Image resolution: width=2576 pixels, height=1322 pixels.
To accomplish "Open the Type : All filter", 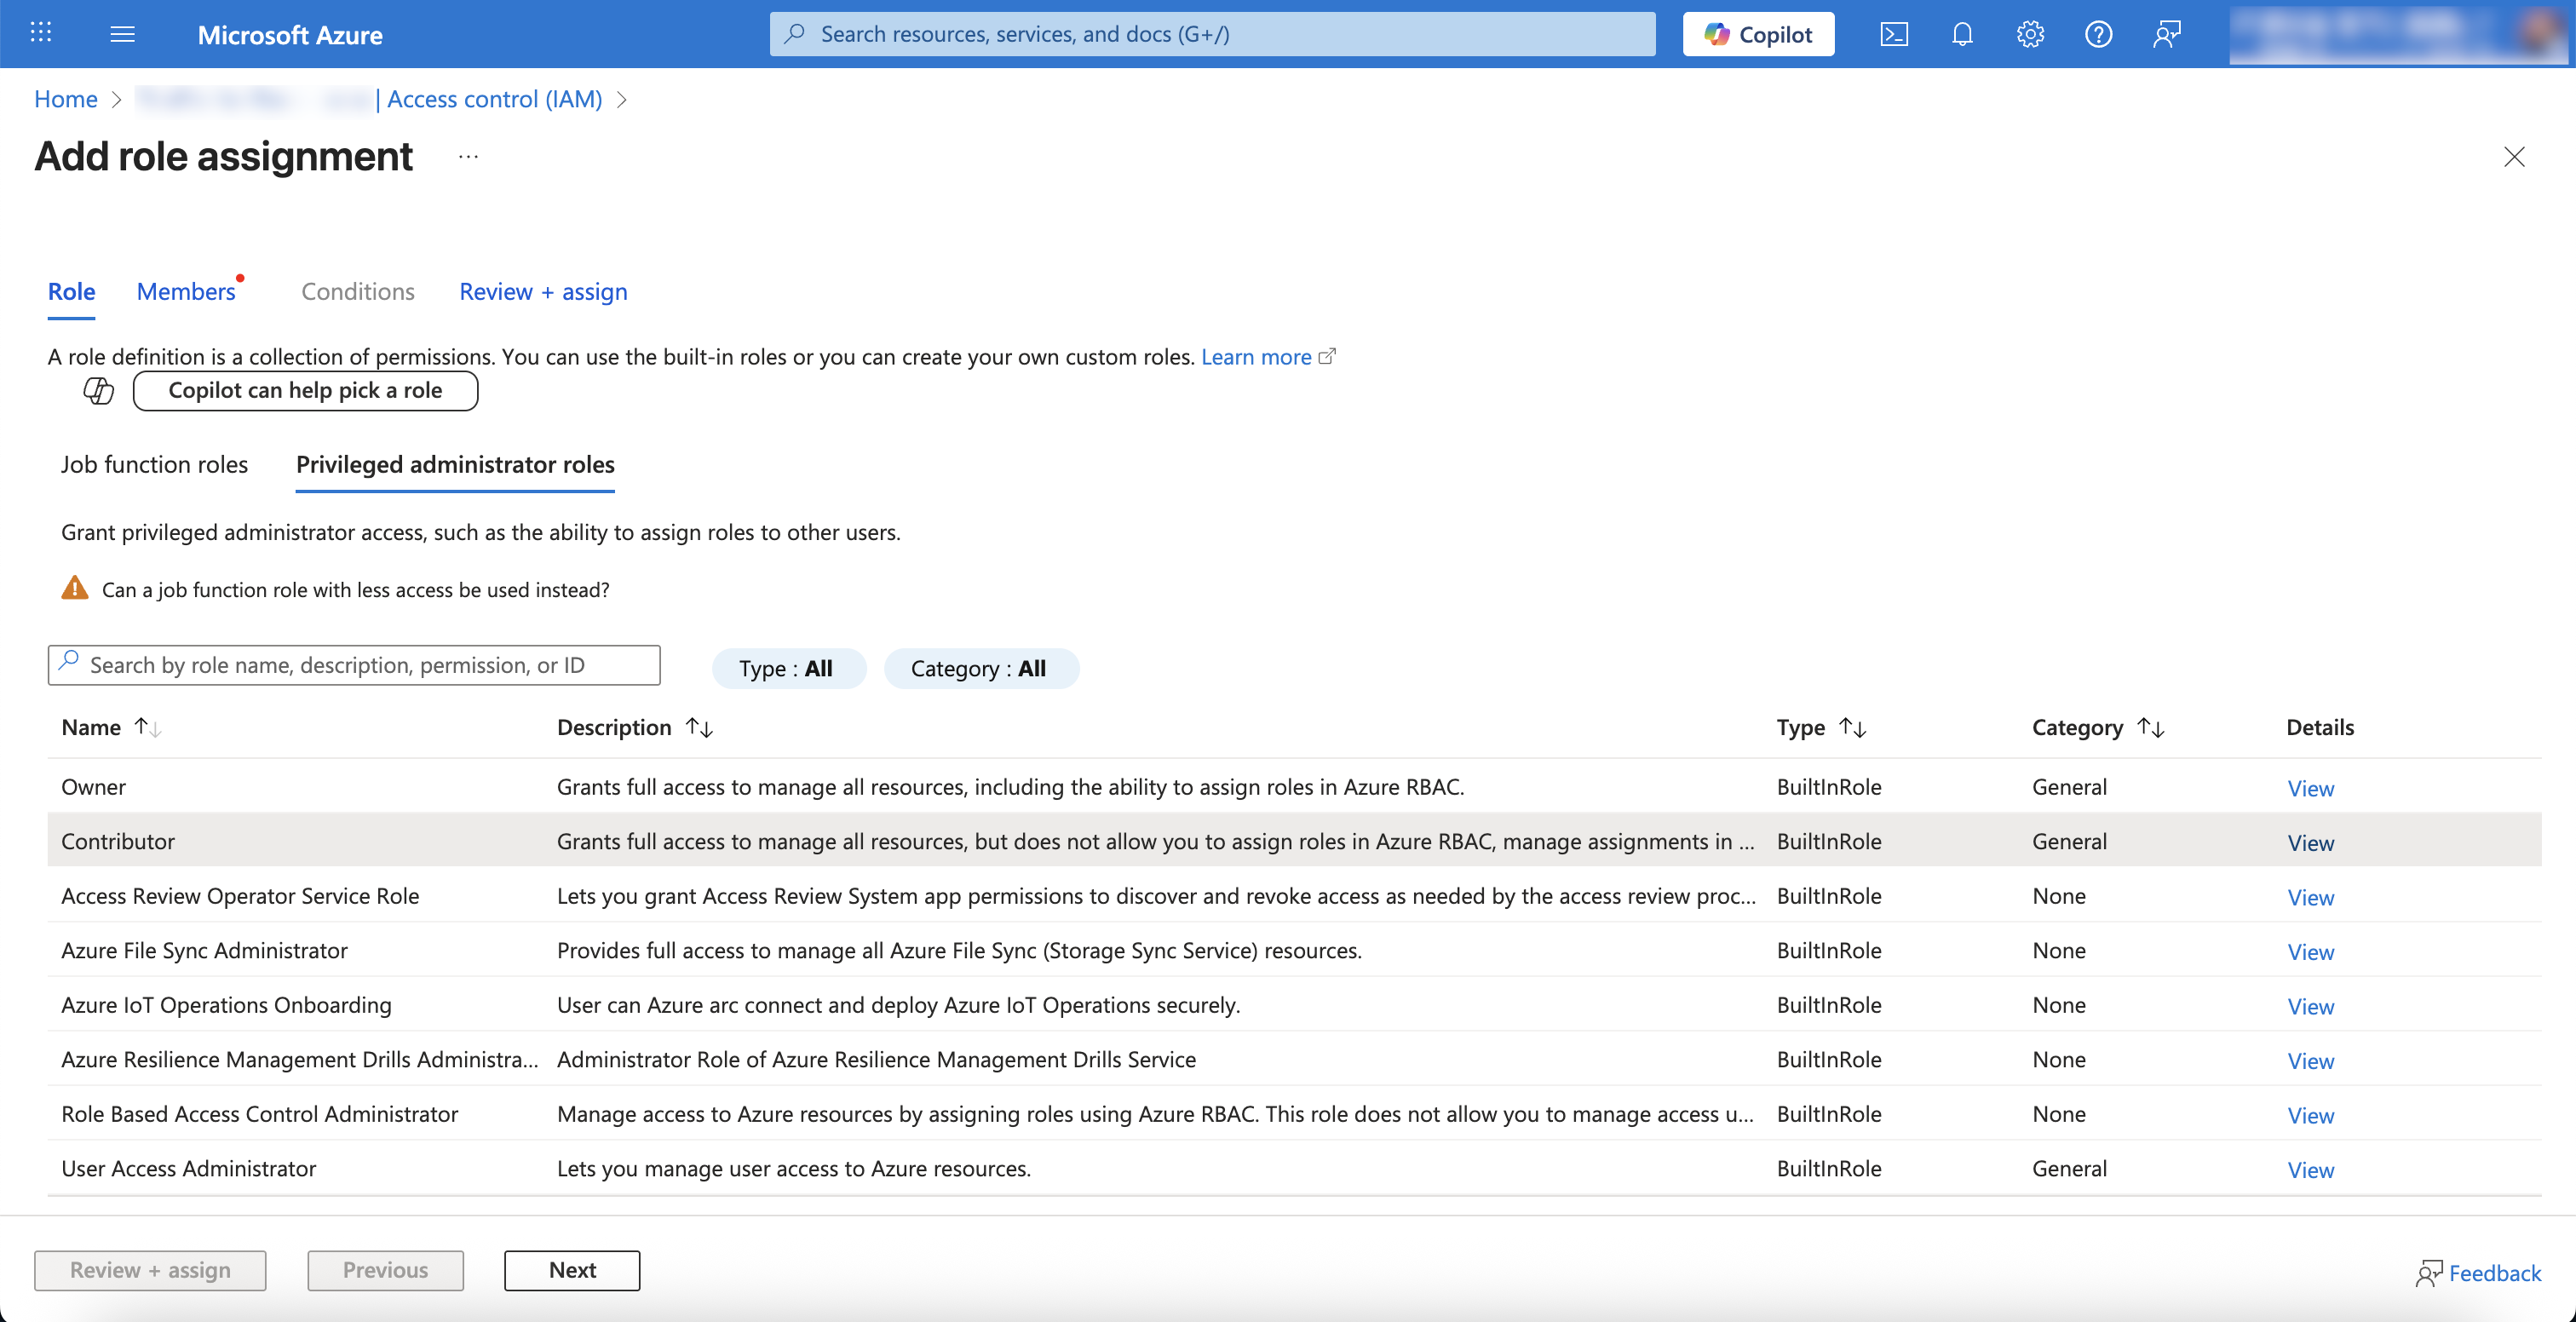I will (x=788, y=668).
